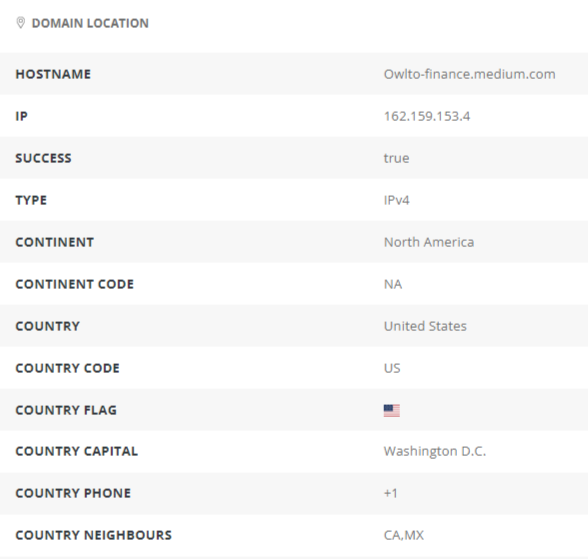Click the COUNTRY NEIGHBOURS label
Image resolution: width=588 pixels, height=559 pixels.
click(93, 535)
